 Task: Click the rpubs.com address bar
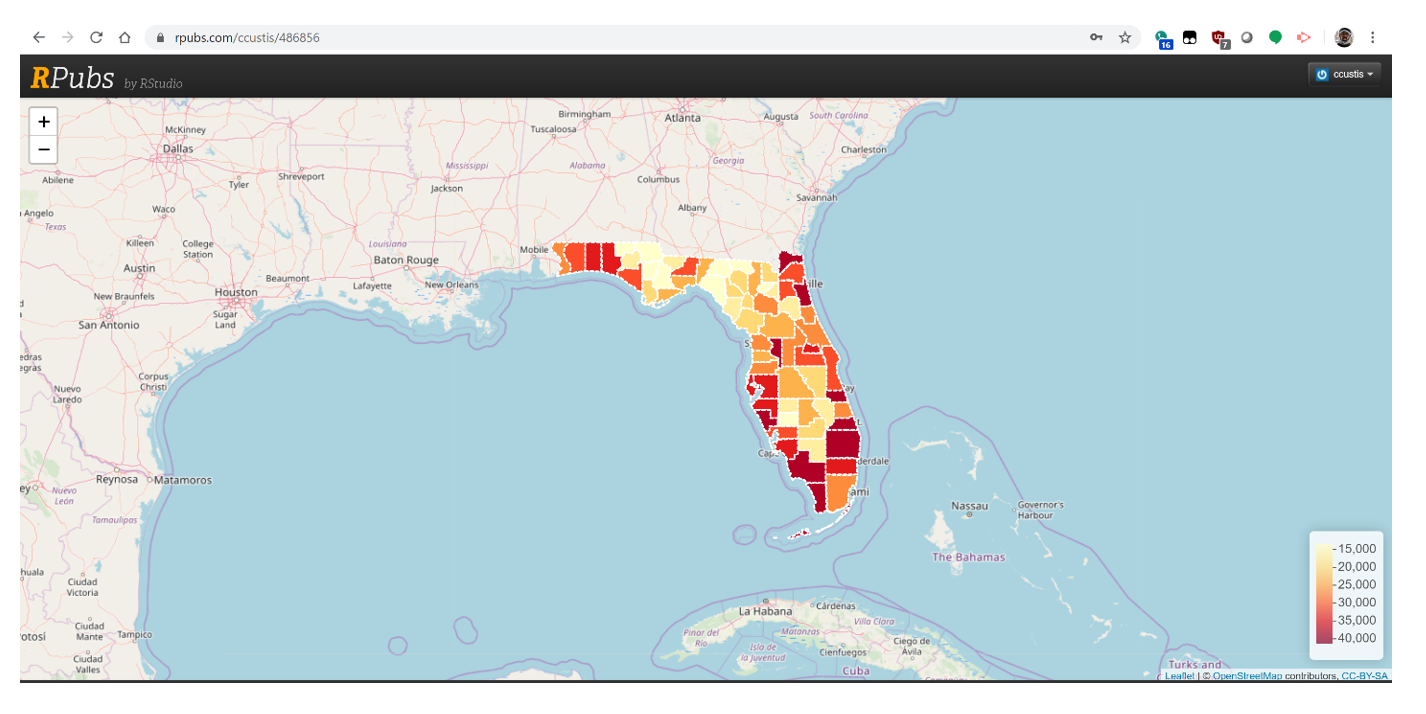click(x=620, y=37)
